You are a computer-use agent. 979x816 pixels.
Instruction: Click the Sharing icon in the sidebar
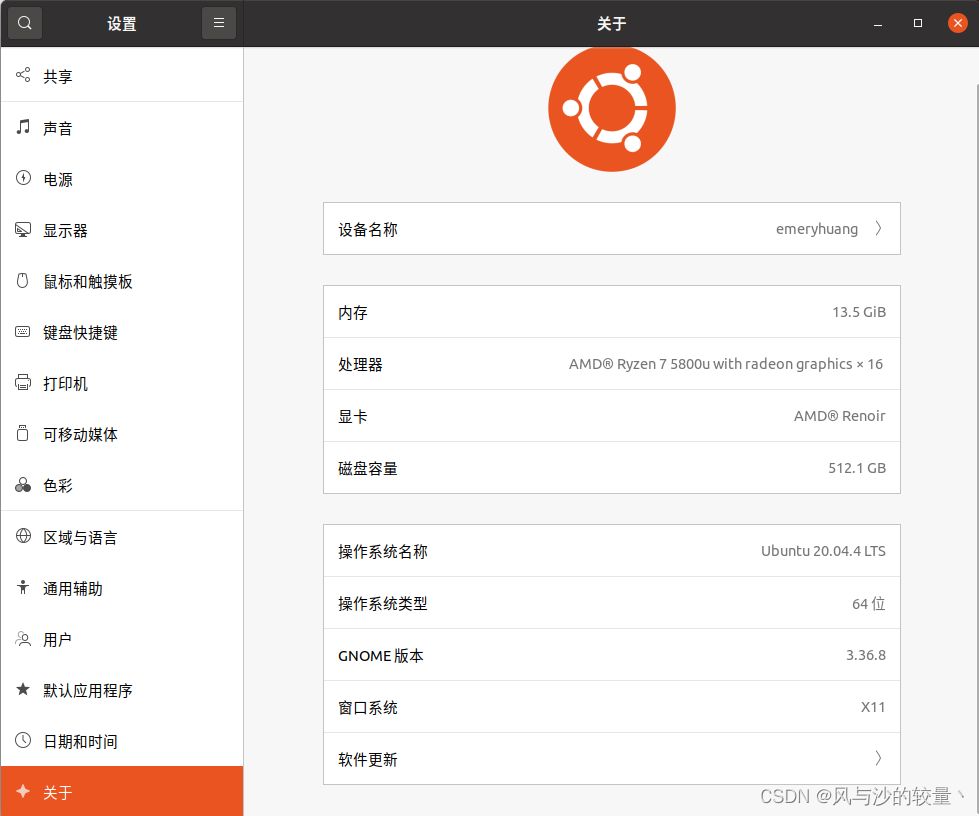pos(23,75)
